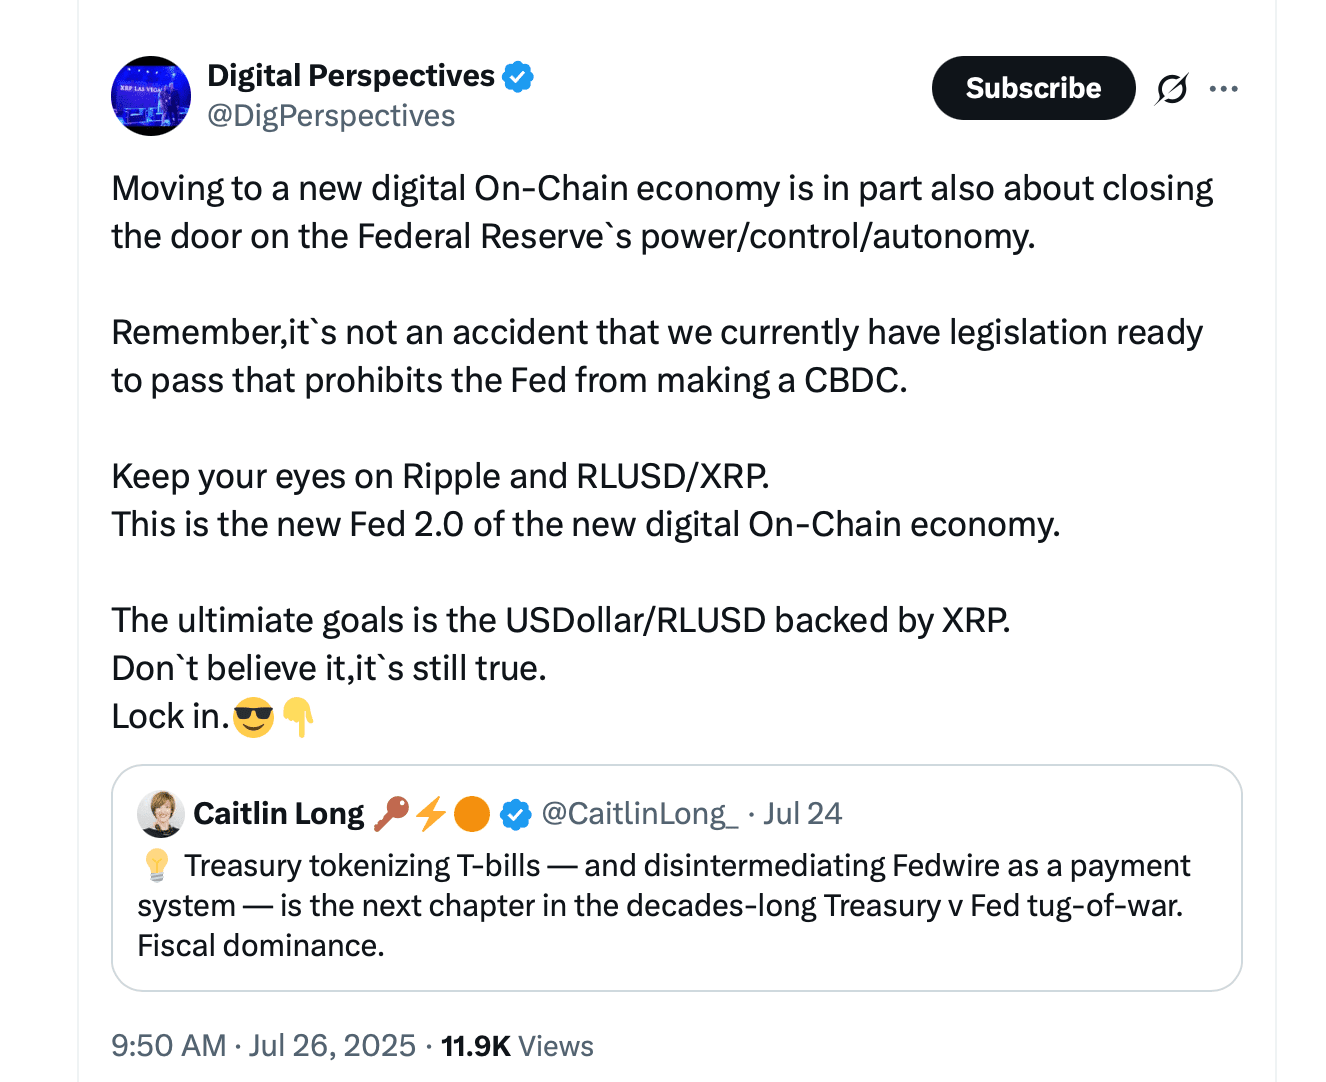This screenshot has height=1082, width=1326.
Task: Click the orange circle emoji
Action: click(472, 814)
